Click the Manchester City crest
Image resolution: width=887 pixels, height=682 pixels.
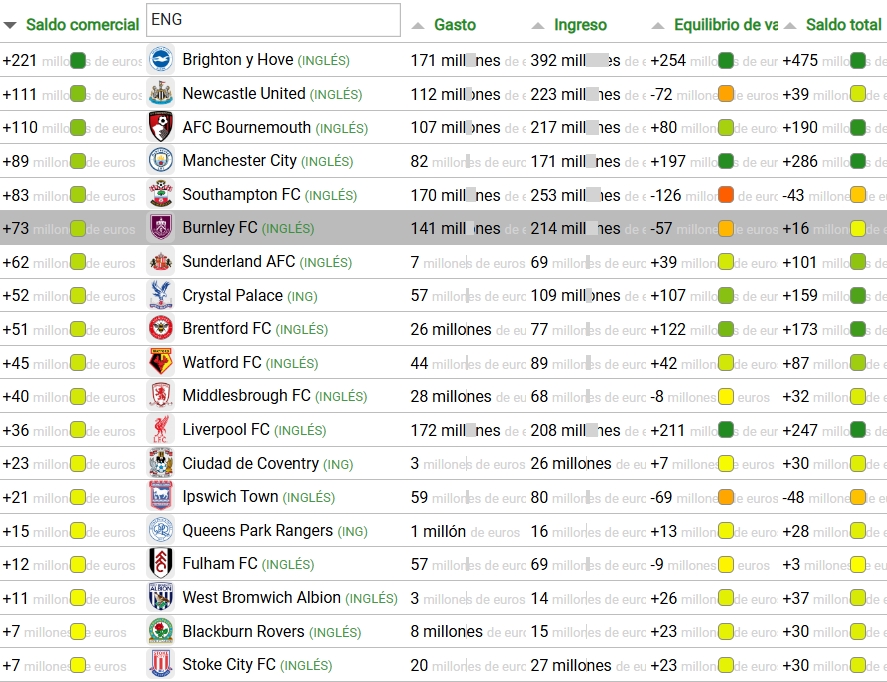coord(160,161)
